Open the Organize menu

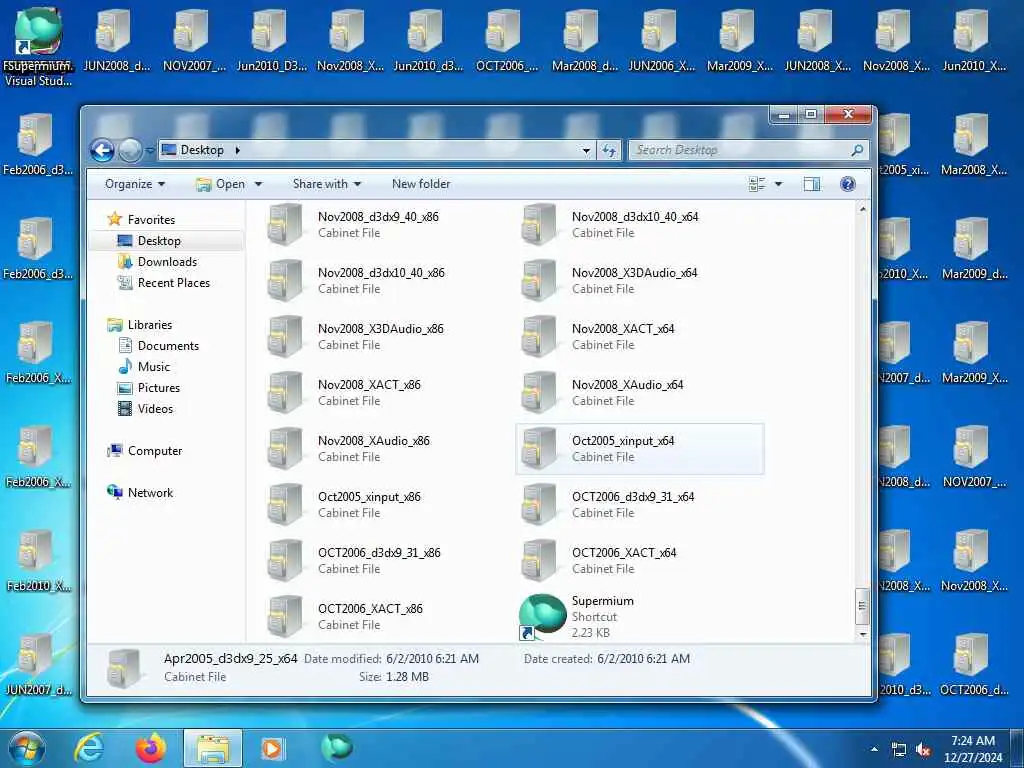[x=135, y=184]
